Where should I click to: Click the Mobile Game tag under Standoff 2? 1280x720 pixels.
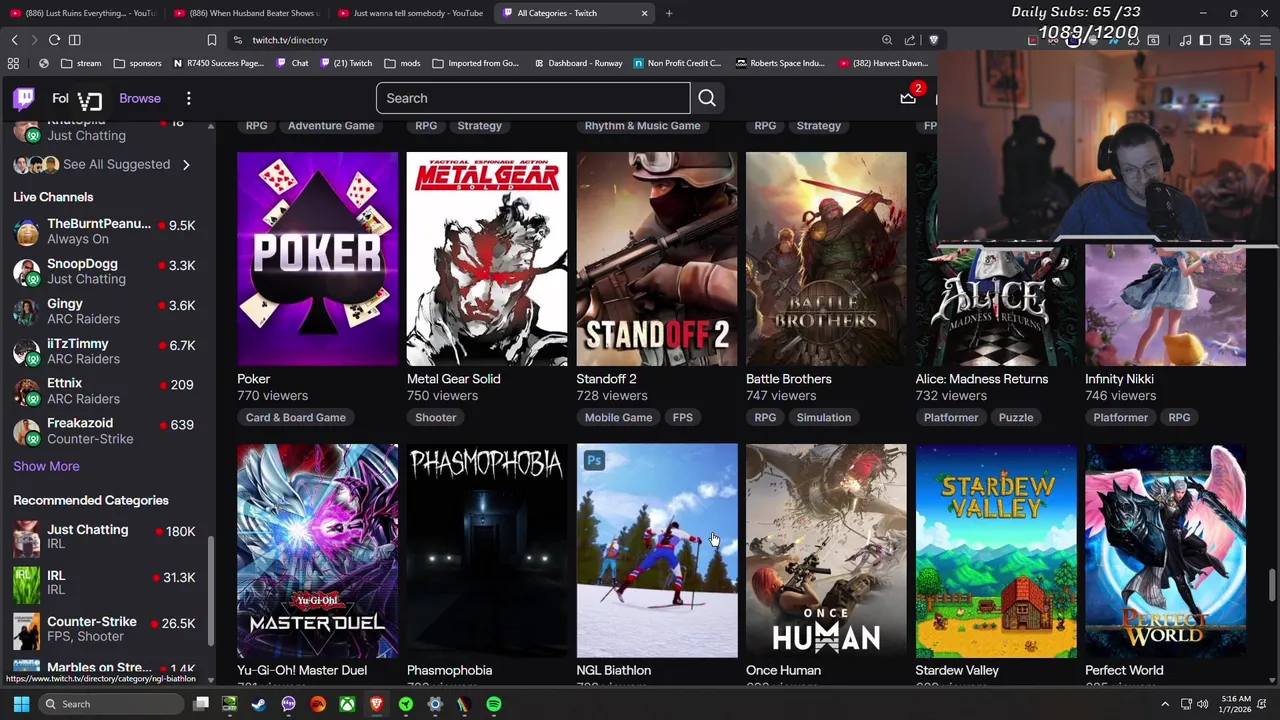point(618,417)
